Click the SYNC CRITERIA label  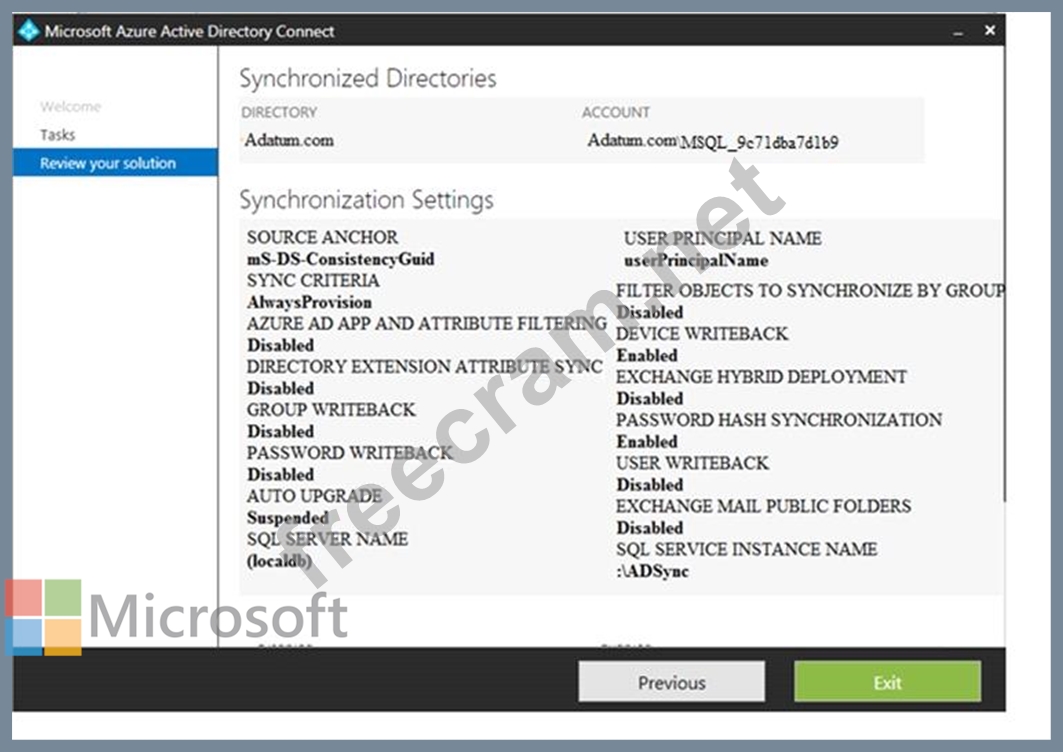coord(313,281)
